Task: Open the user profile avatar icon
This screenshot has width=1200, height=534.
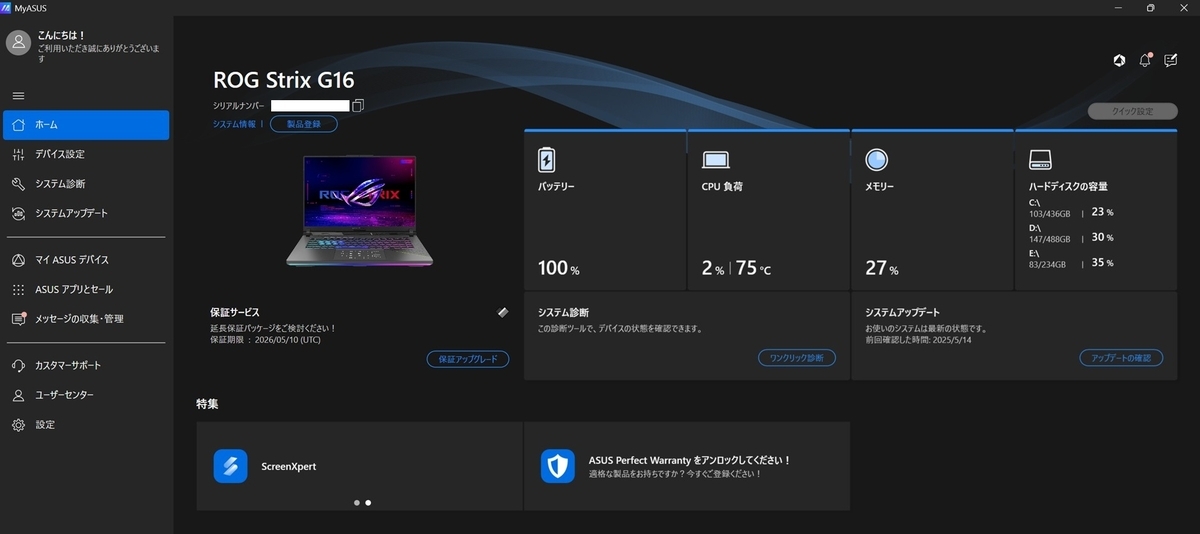Action: (18, 41)
